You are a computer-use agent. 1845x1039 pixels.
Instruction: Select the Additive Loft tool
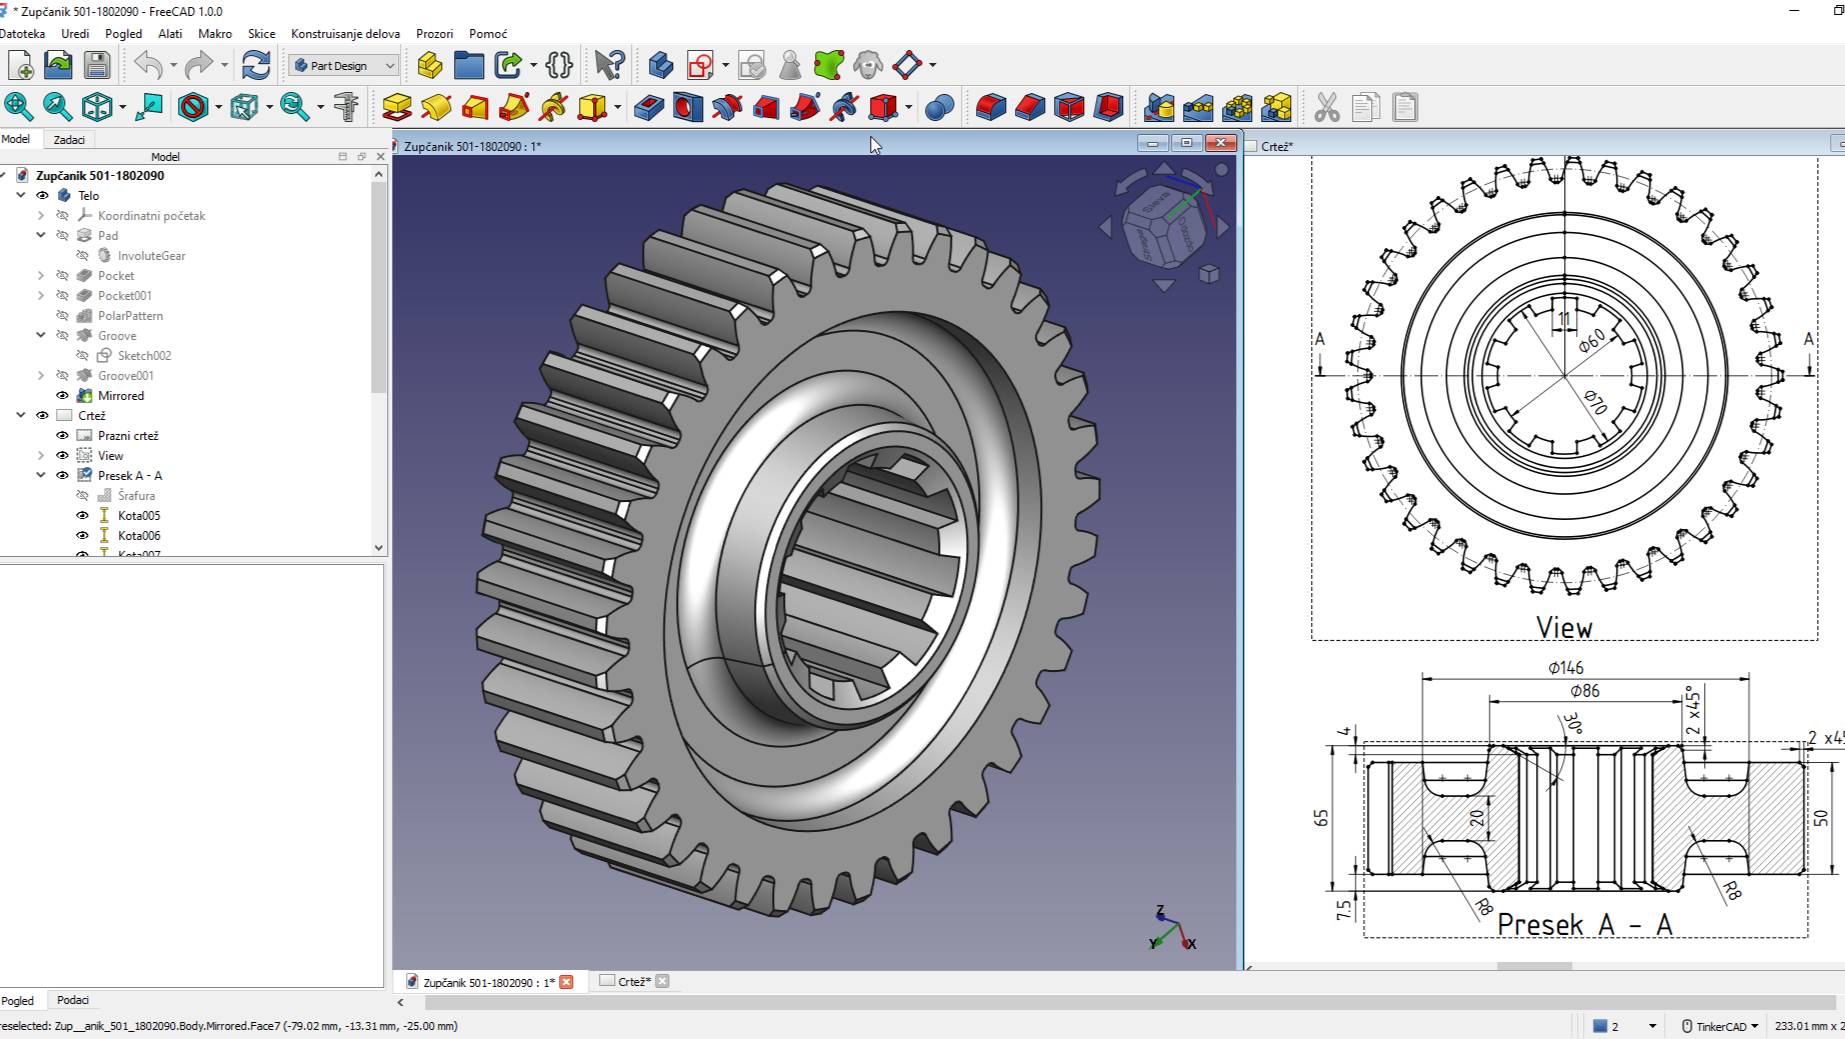point(475,107)
